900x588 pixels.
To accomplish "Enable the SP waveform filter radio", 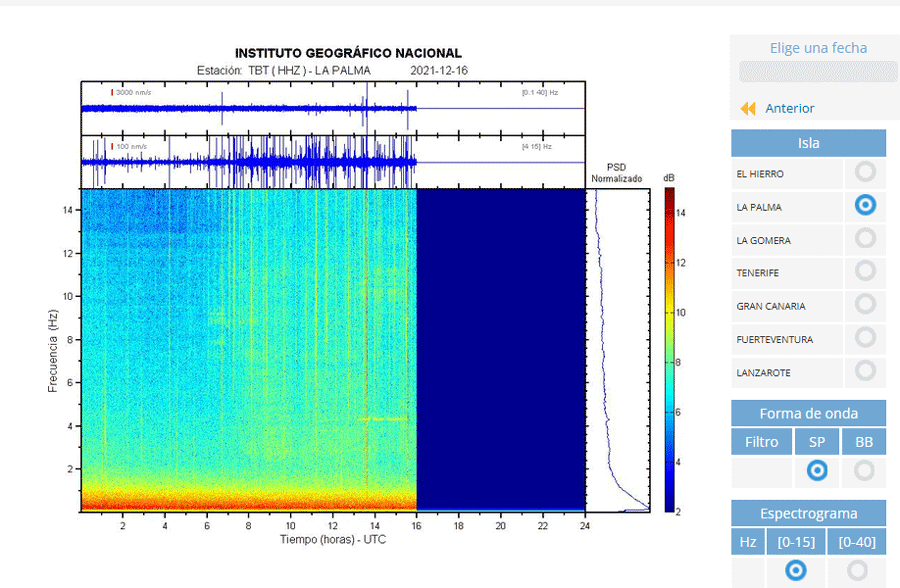I will tap(817, 470).
